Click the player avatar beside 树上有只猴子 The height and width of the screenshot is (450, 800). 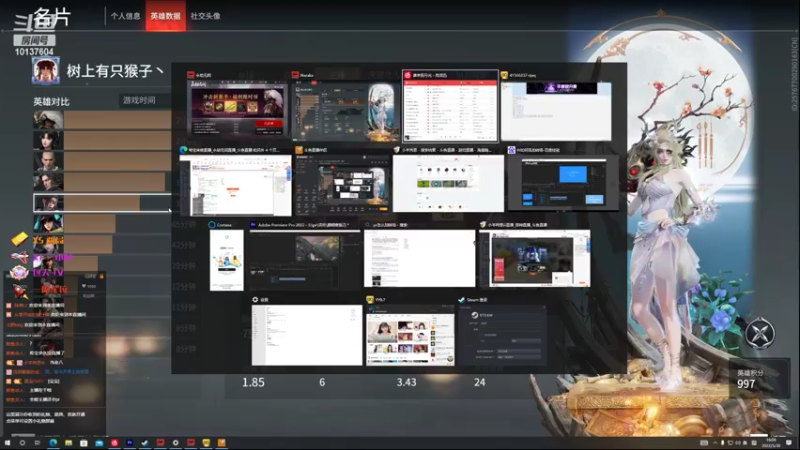45,70
